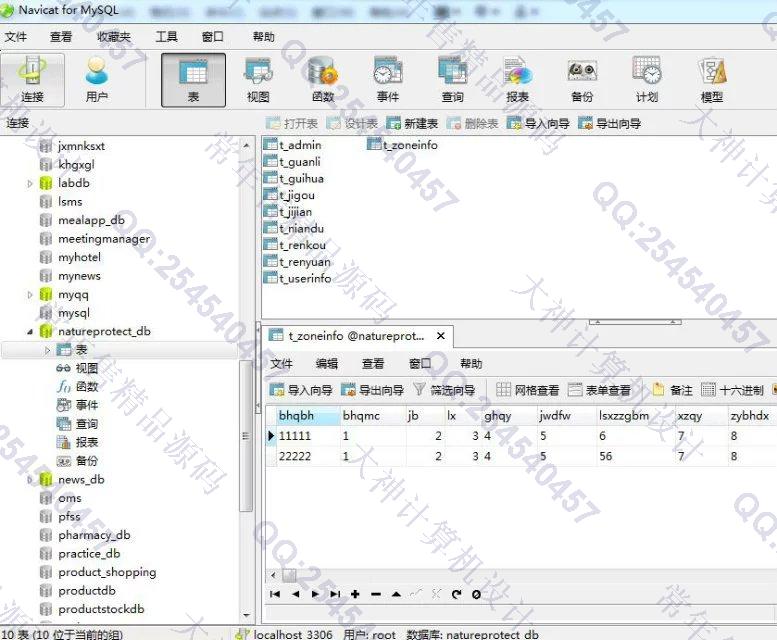Viewport: 777px width, 640px height.
Task: Open the 备份 backup section
Action: (582, 80)
